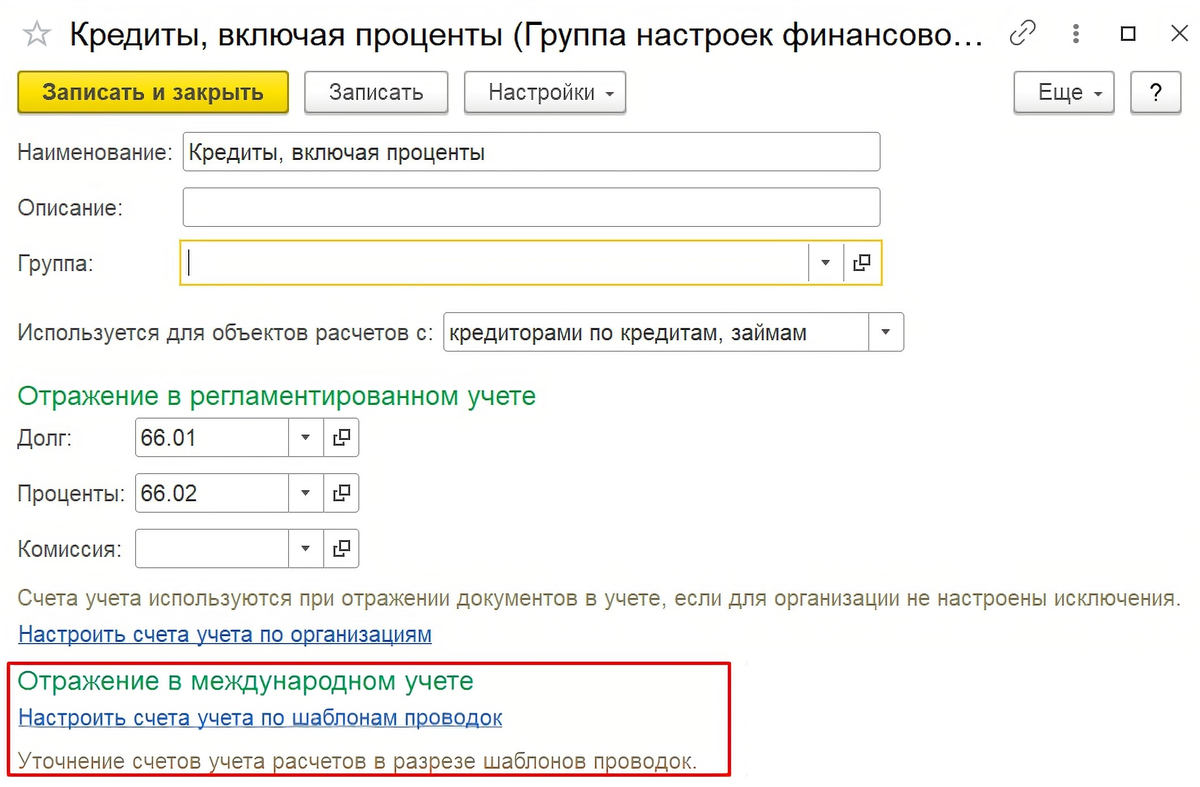1200x787 pixels.
Task: Add form to favorites via star icon
Action: tap(36, 33)
